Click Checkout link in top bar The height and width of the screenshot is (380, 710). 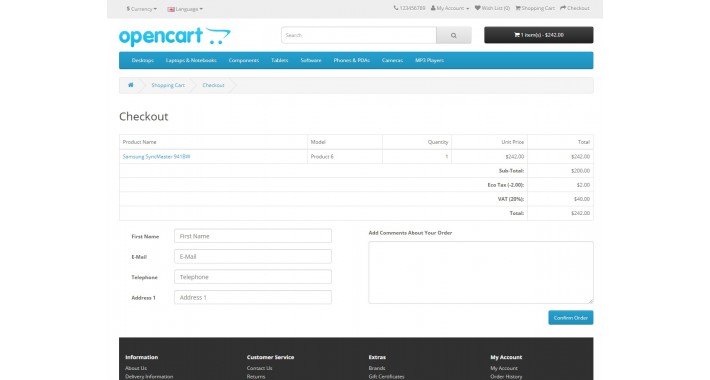click(575, 8)
